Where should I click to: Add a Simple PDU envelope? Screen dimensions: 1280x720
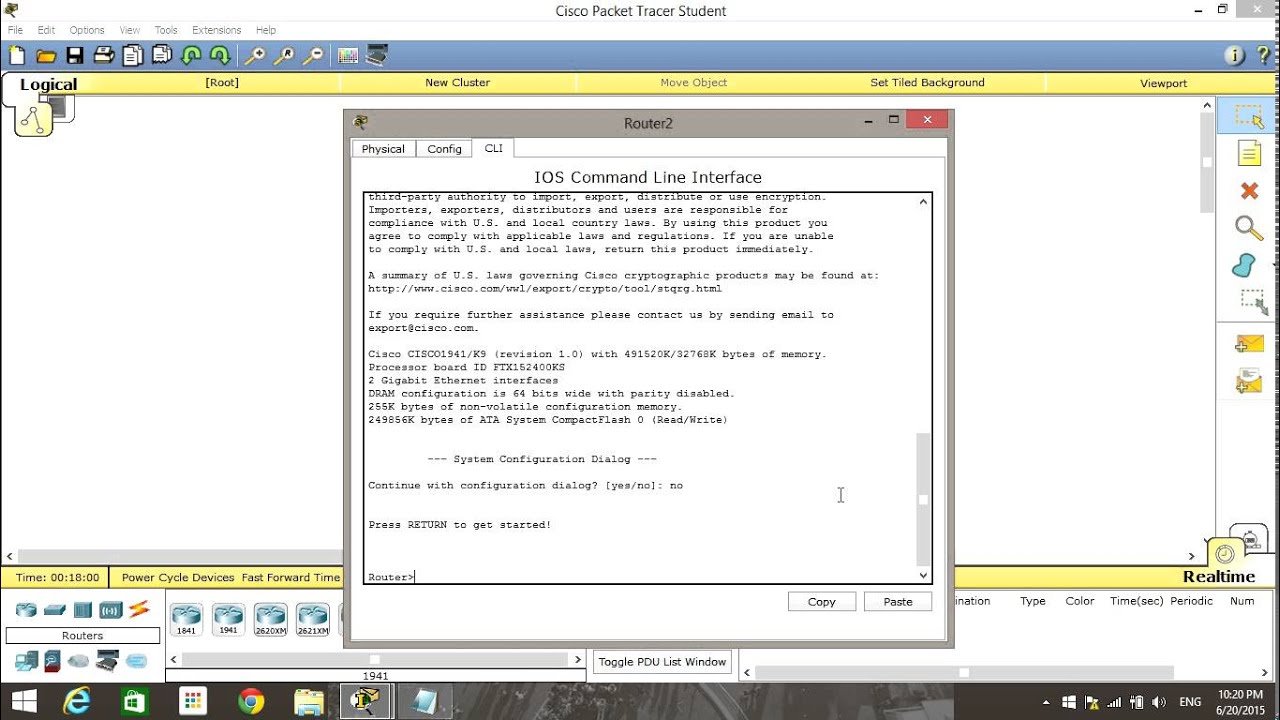(1249, 344)
